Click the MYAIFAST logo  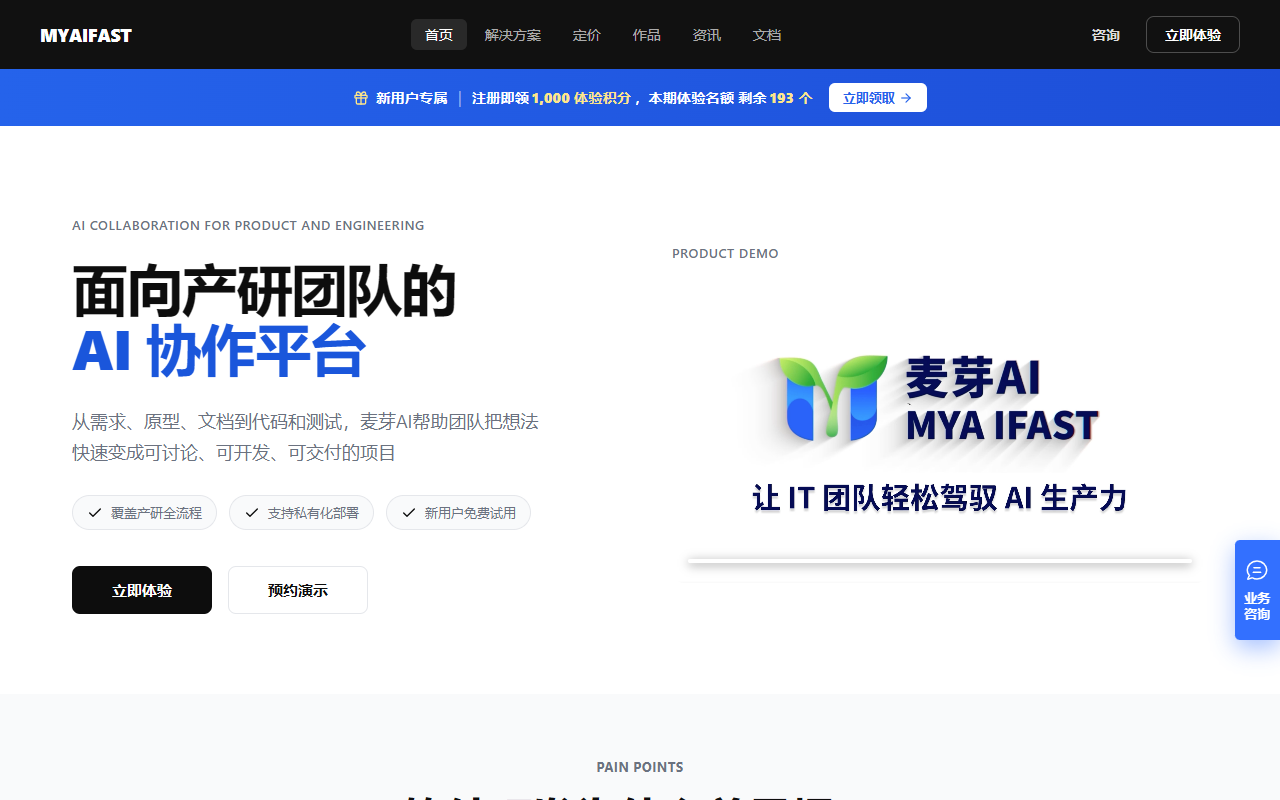click(x=86, y=35)
